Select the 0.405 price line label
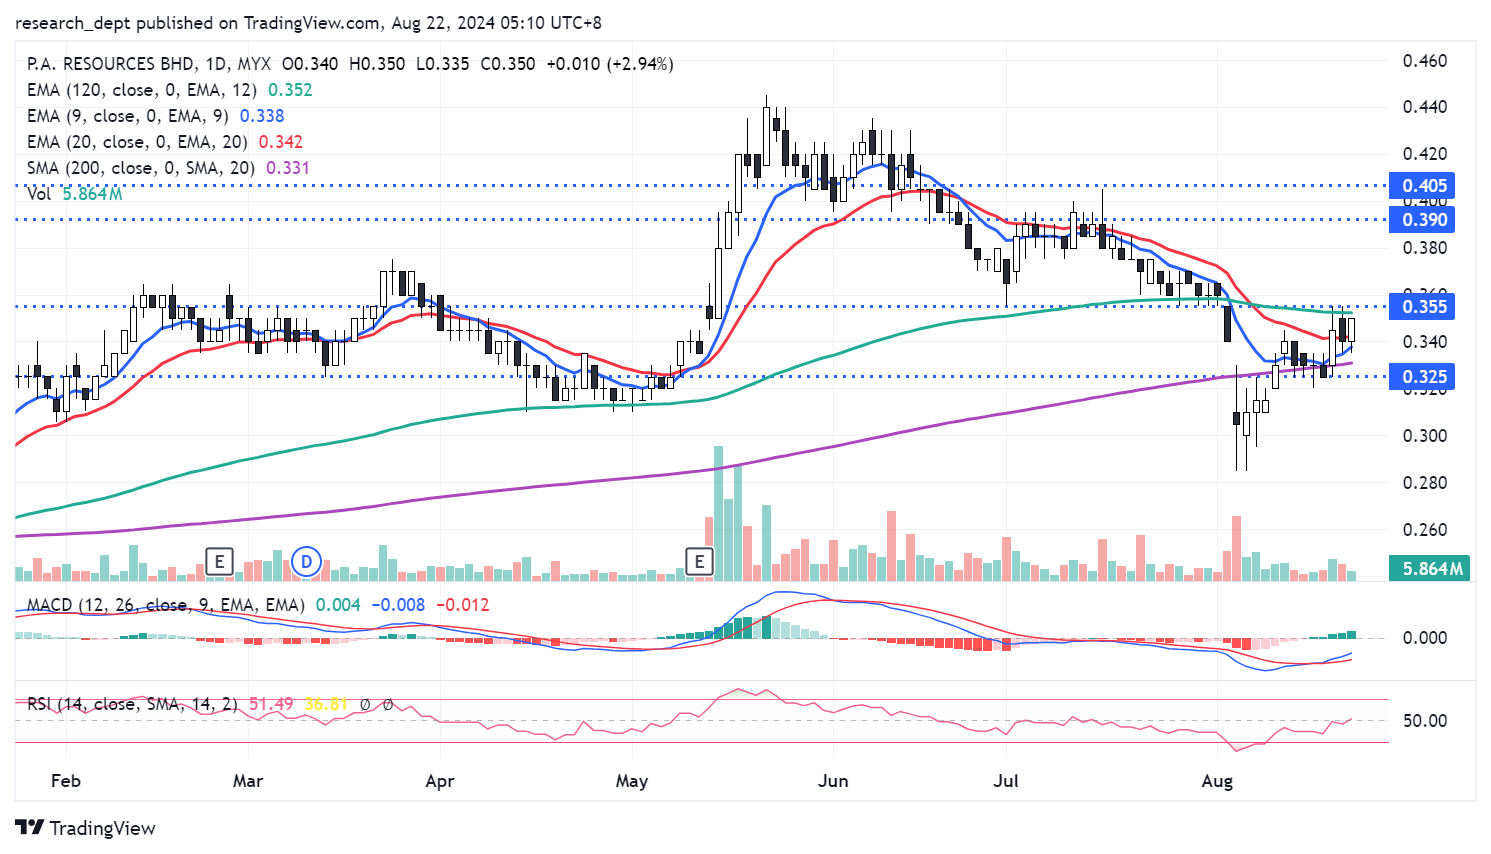Image resolution: width=1491 pixels, height=854 pixels. point(1424,186)
